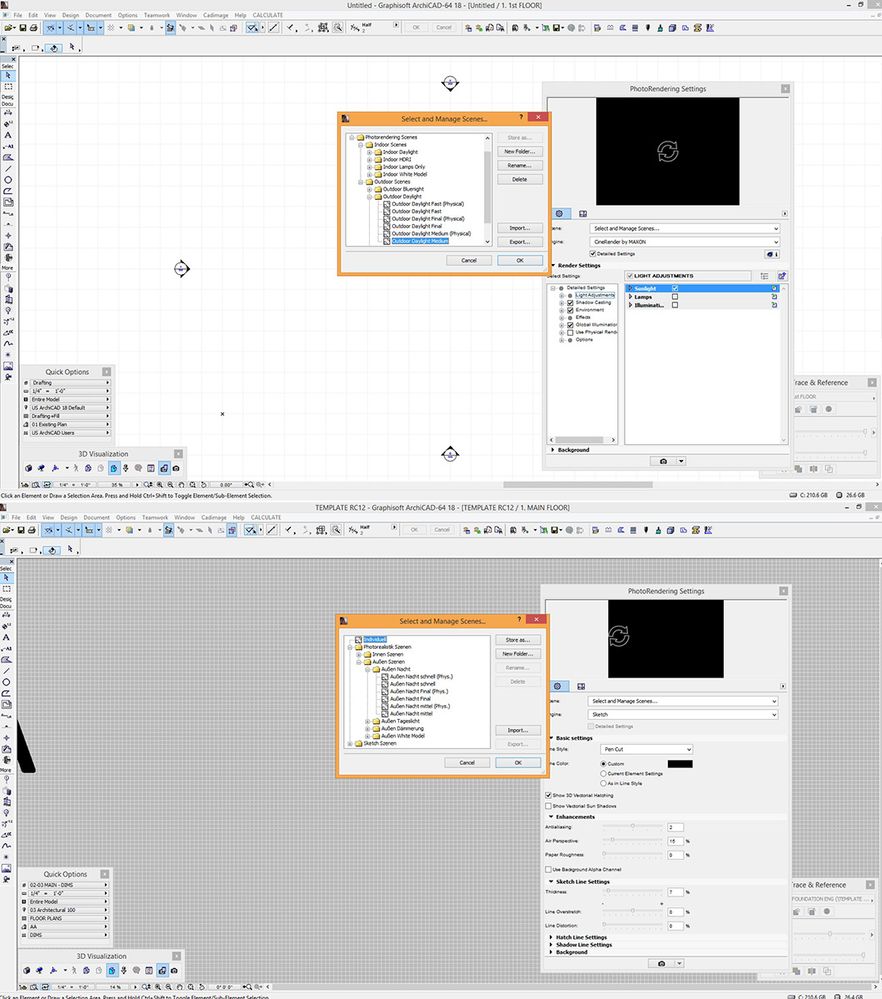This screenshot has width=882, height=999.
Task: Collapse Render Settings section in upper panel
Action: [553, 265]
